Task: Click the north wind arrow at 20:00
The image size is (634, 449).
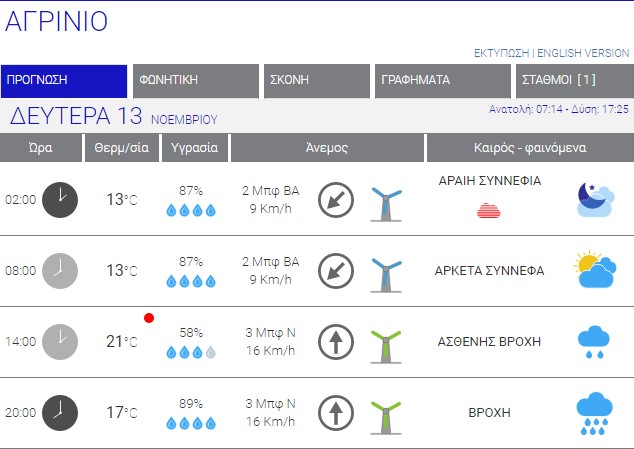Action: click(336, 412)
